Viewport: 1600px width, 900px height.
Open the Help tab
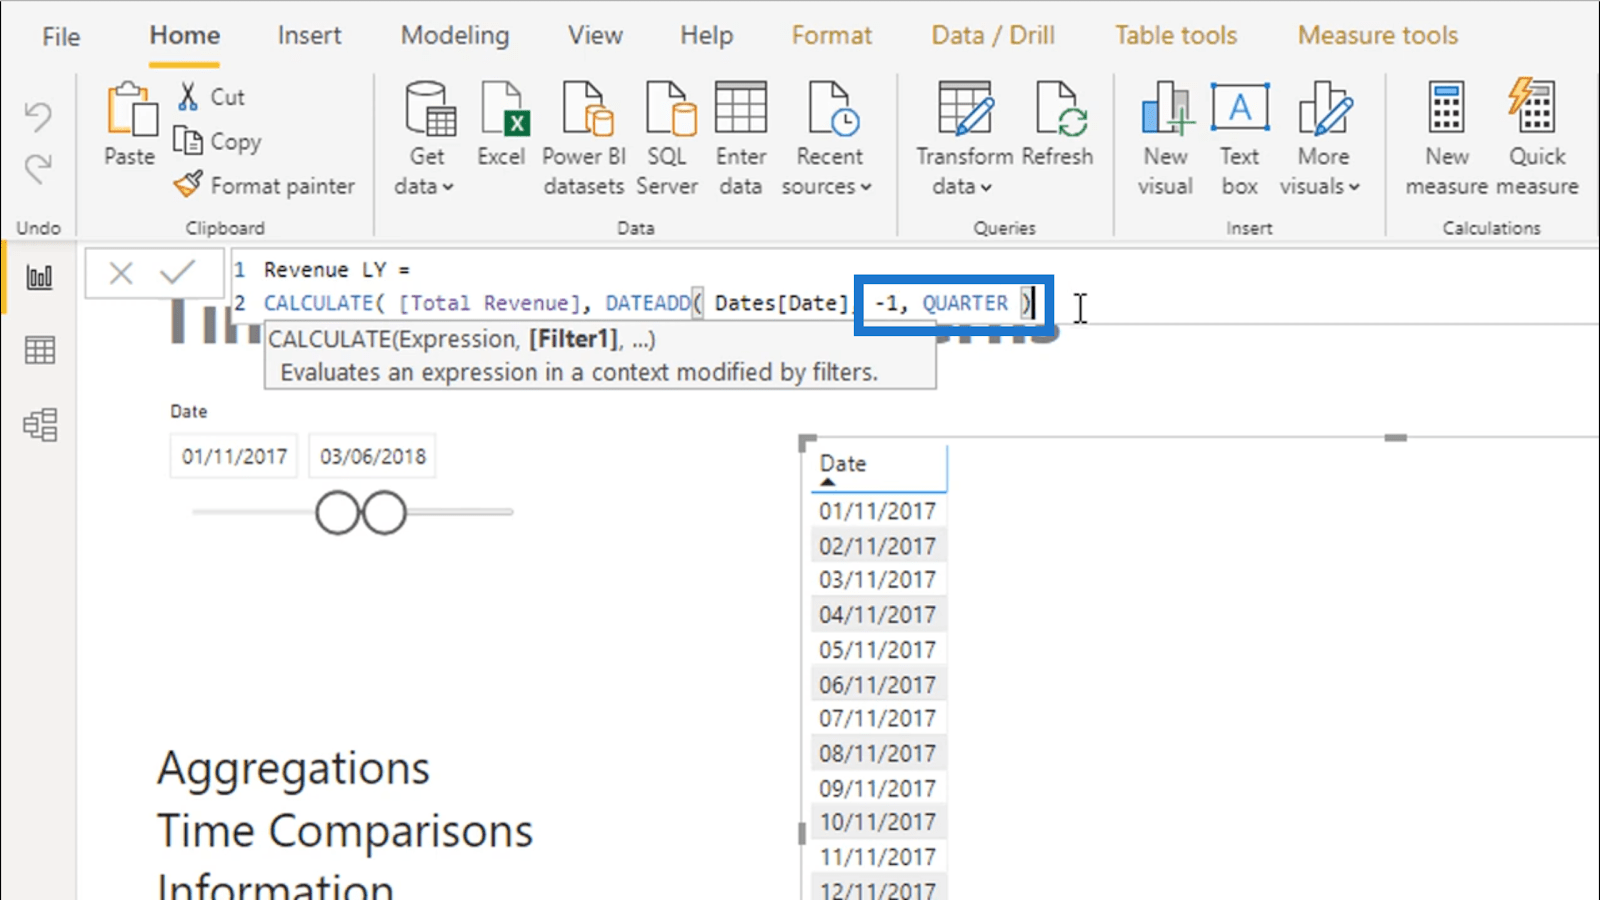tap(706, 36)
